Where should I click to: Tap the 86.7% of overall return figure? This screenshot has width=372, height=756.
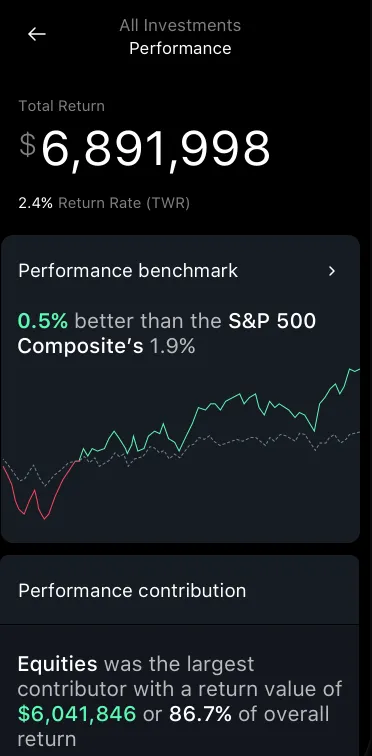pos(200,714)
